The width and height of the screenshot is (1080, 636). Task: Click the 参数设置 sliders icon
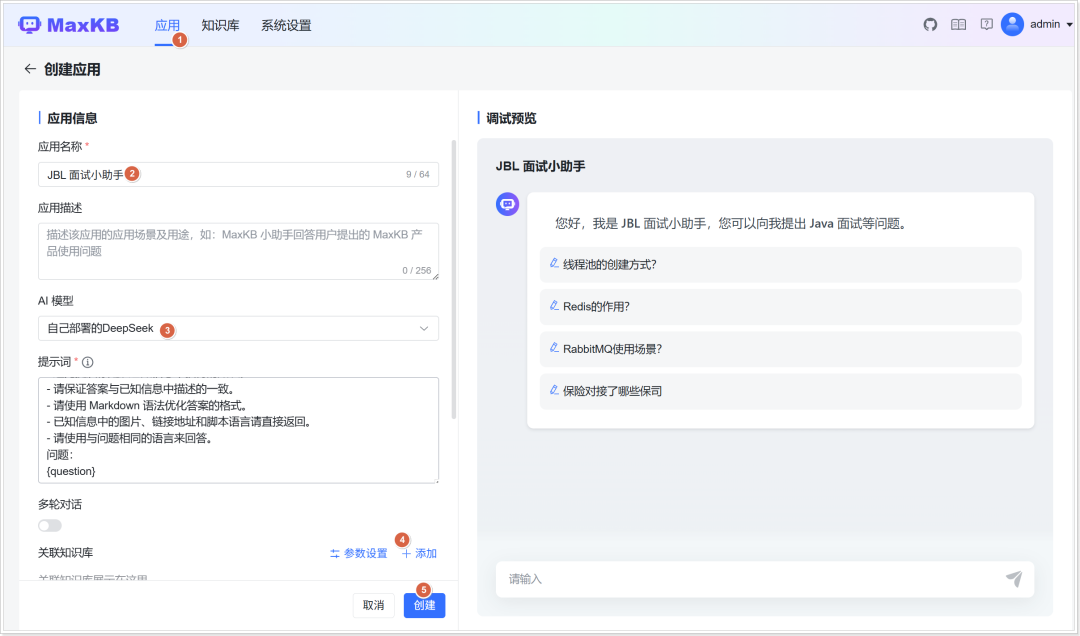point(335,553)
